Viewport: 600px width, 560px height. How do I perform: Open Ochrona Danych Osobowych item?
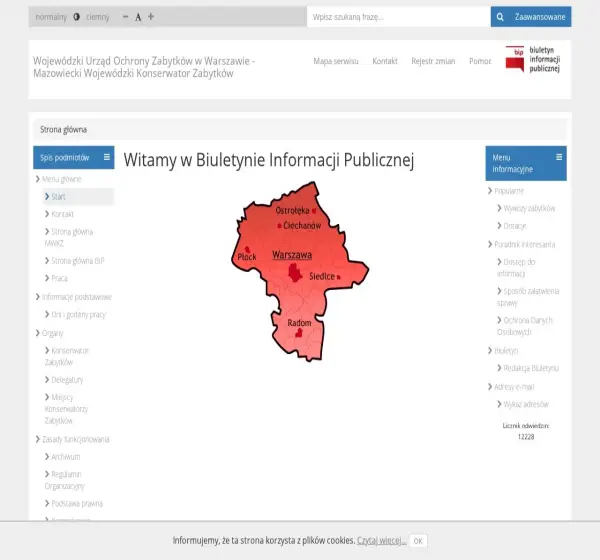[x=525, y=326]
